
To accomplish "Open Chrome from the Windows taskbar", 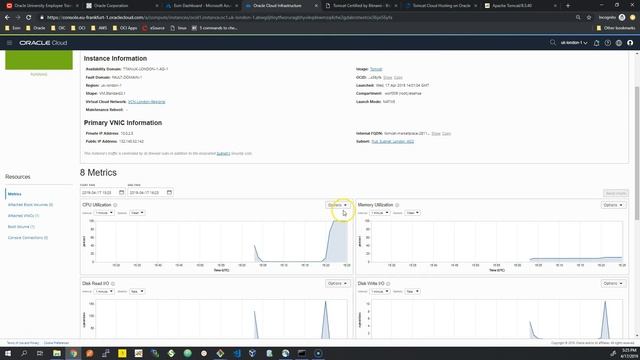I will pyautogui.click(x=73, y=353).
